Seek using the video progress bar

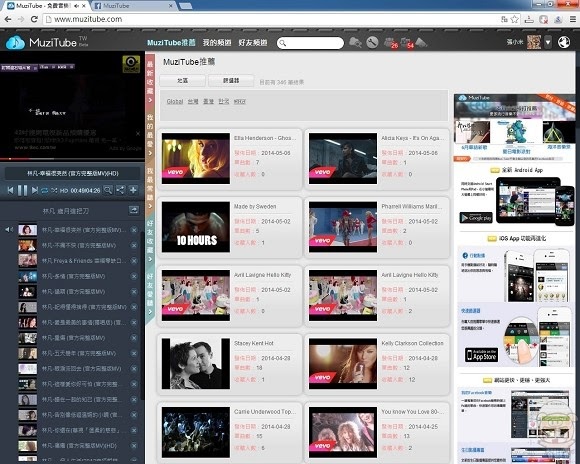(72, 159)
